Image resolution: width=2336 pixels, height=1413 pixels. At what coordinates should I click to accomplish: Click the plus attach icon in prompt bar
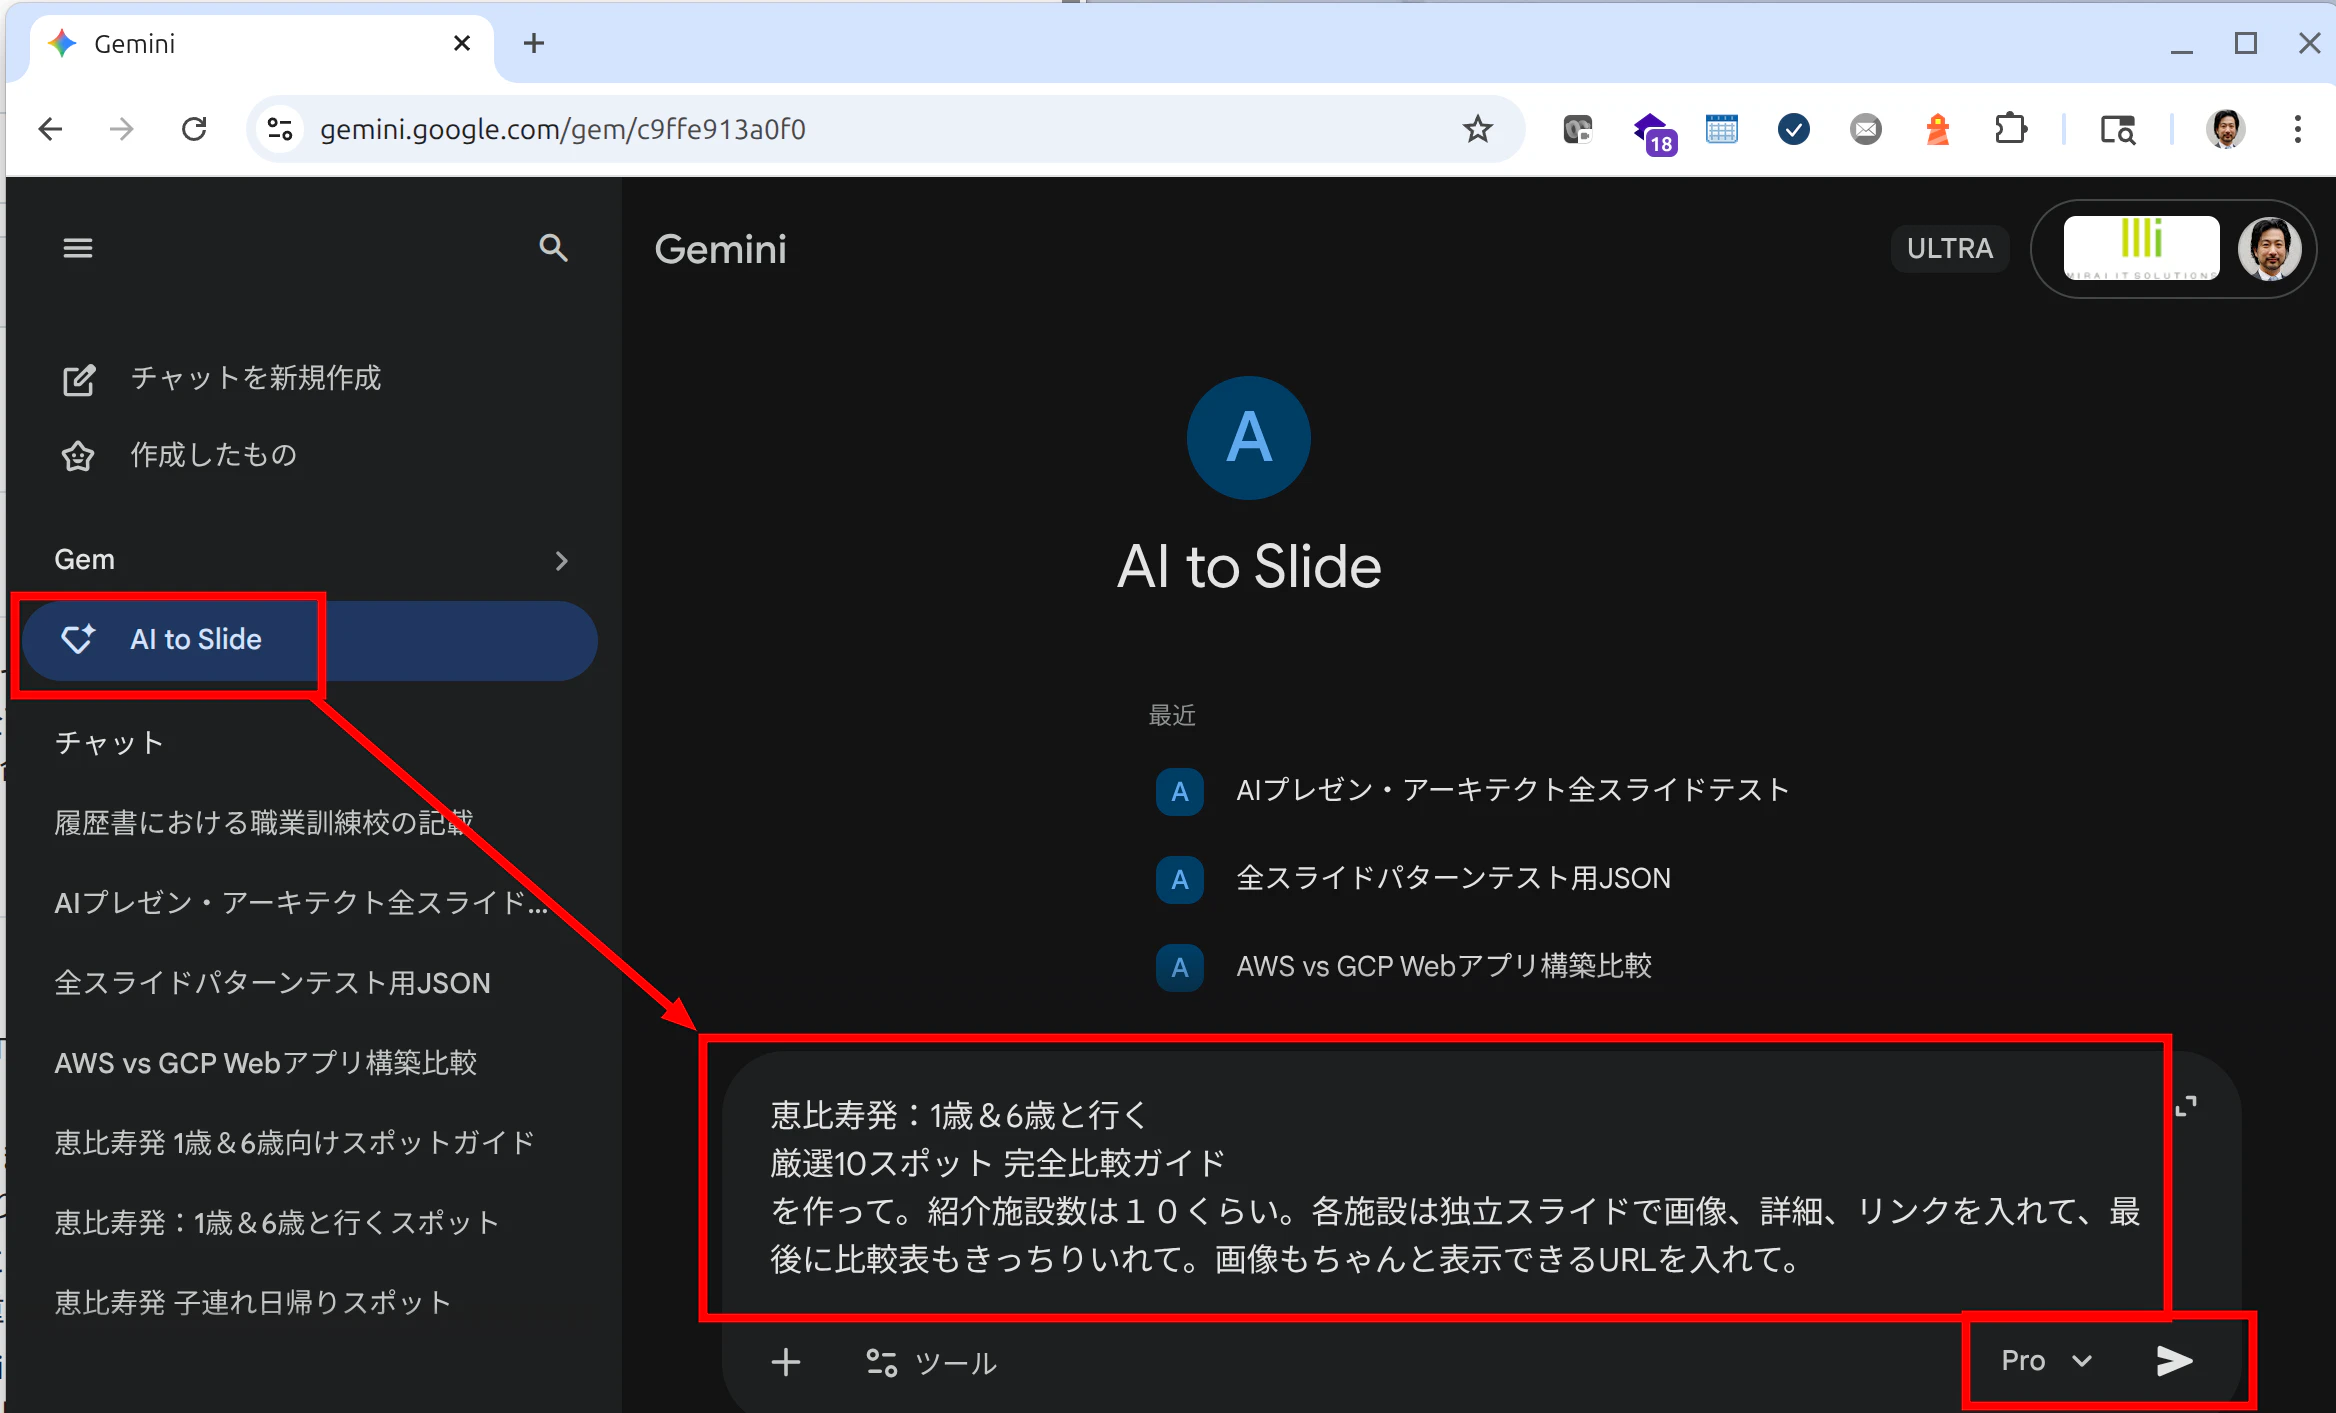786,1362
